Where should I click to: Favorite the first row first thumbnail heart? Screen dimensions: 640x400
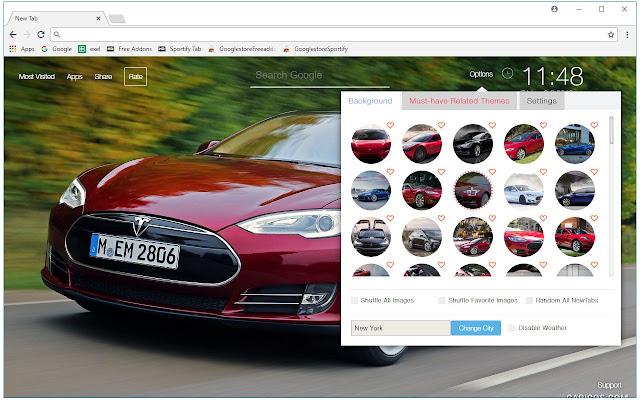coord(390,125)
